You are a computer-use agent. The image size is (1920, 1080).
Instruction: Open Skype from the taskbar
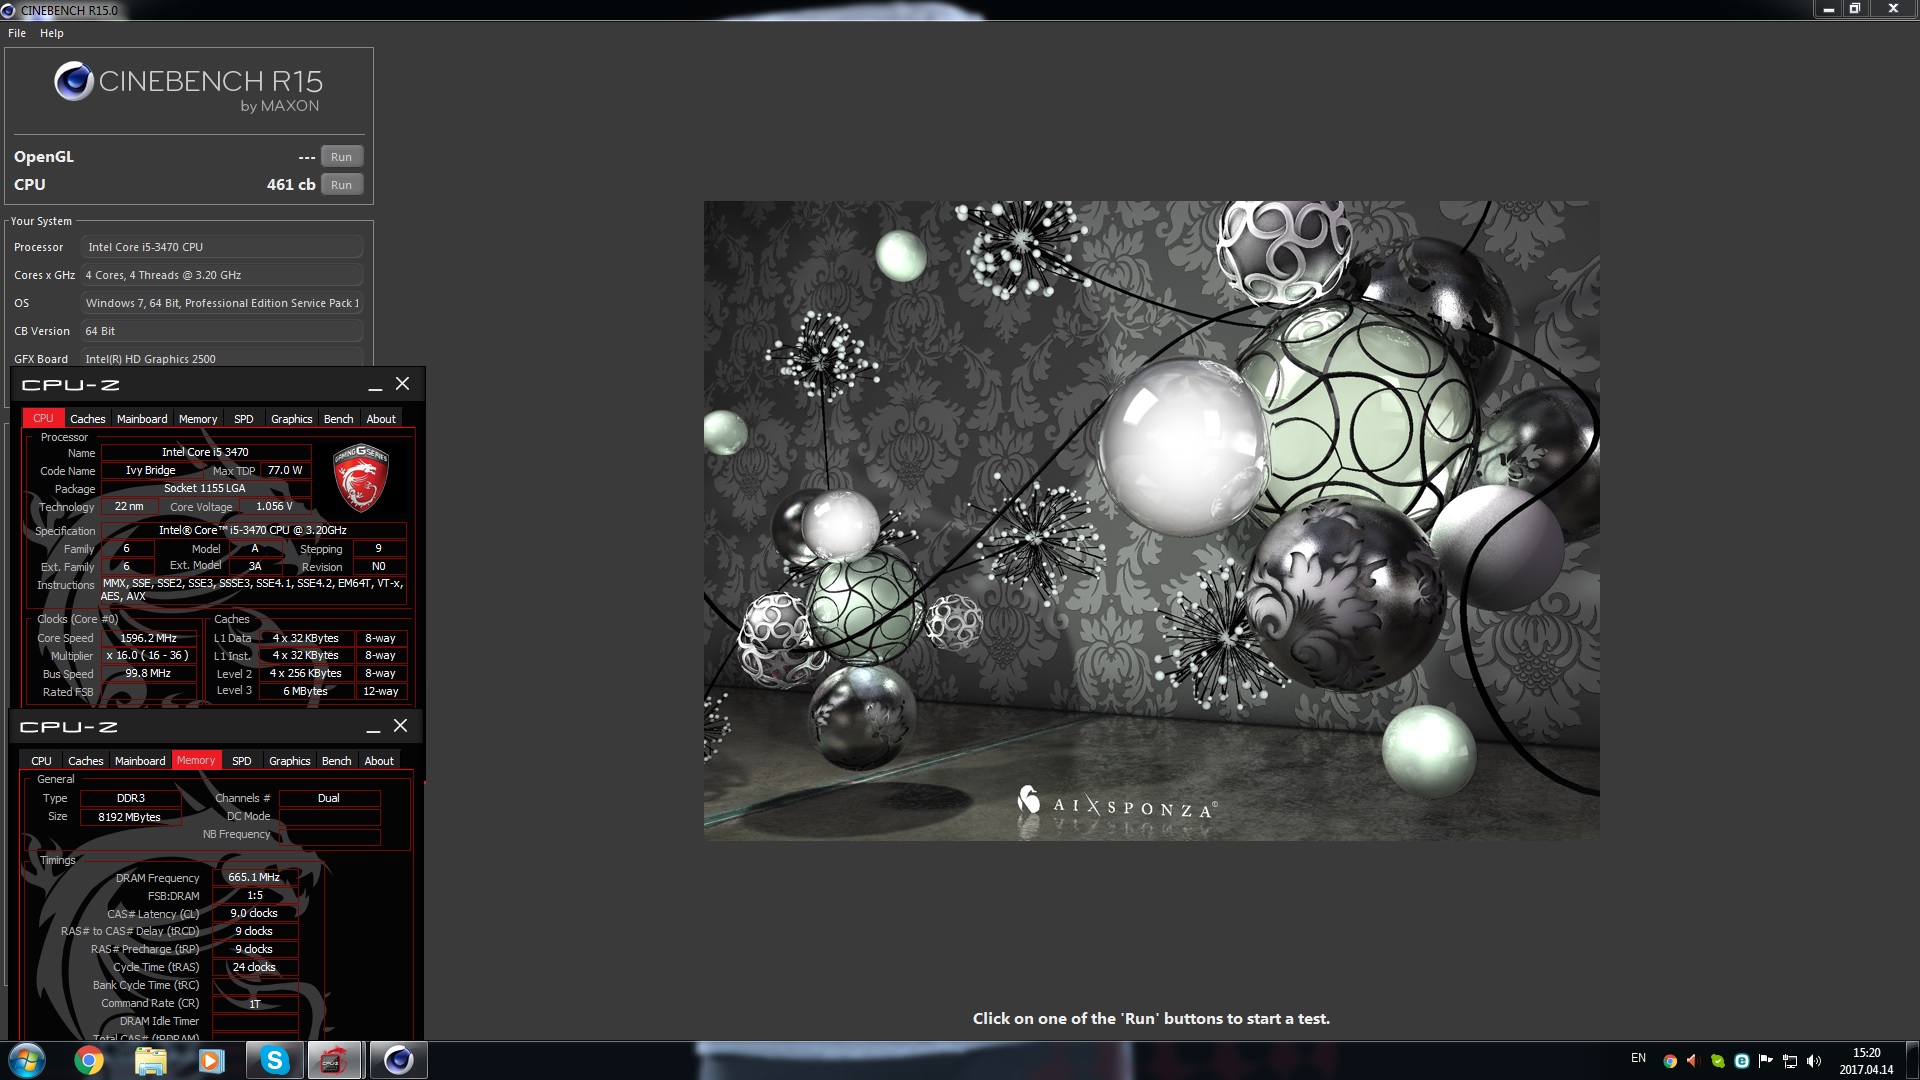click(275, 1060)
